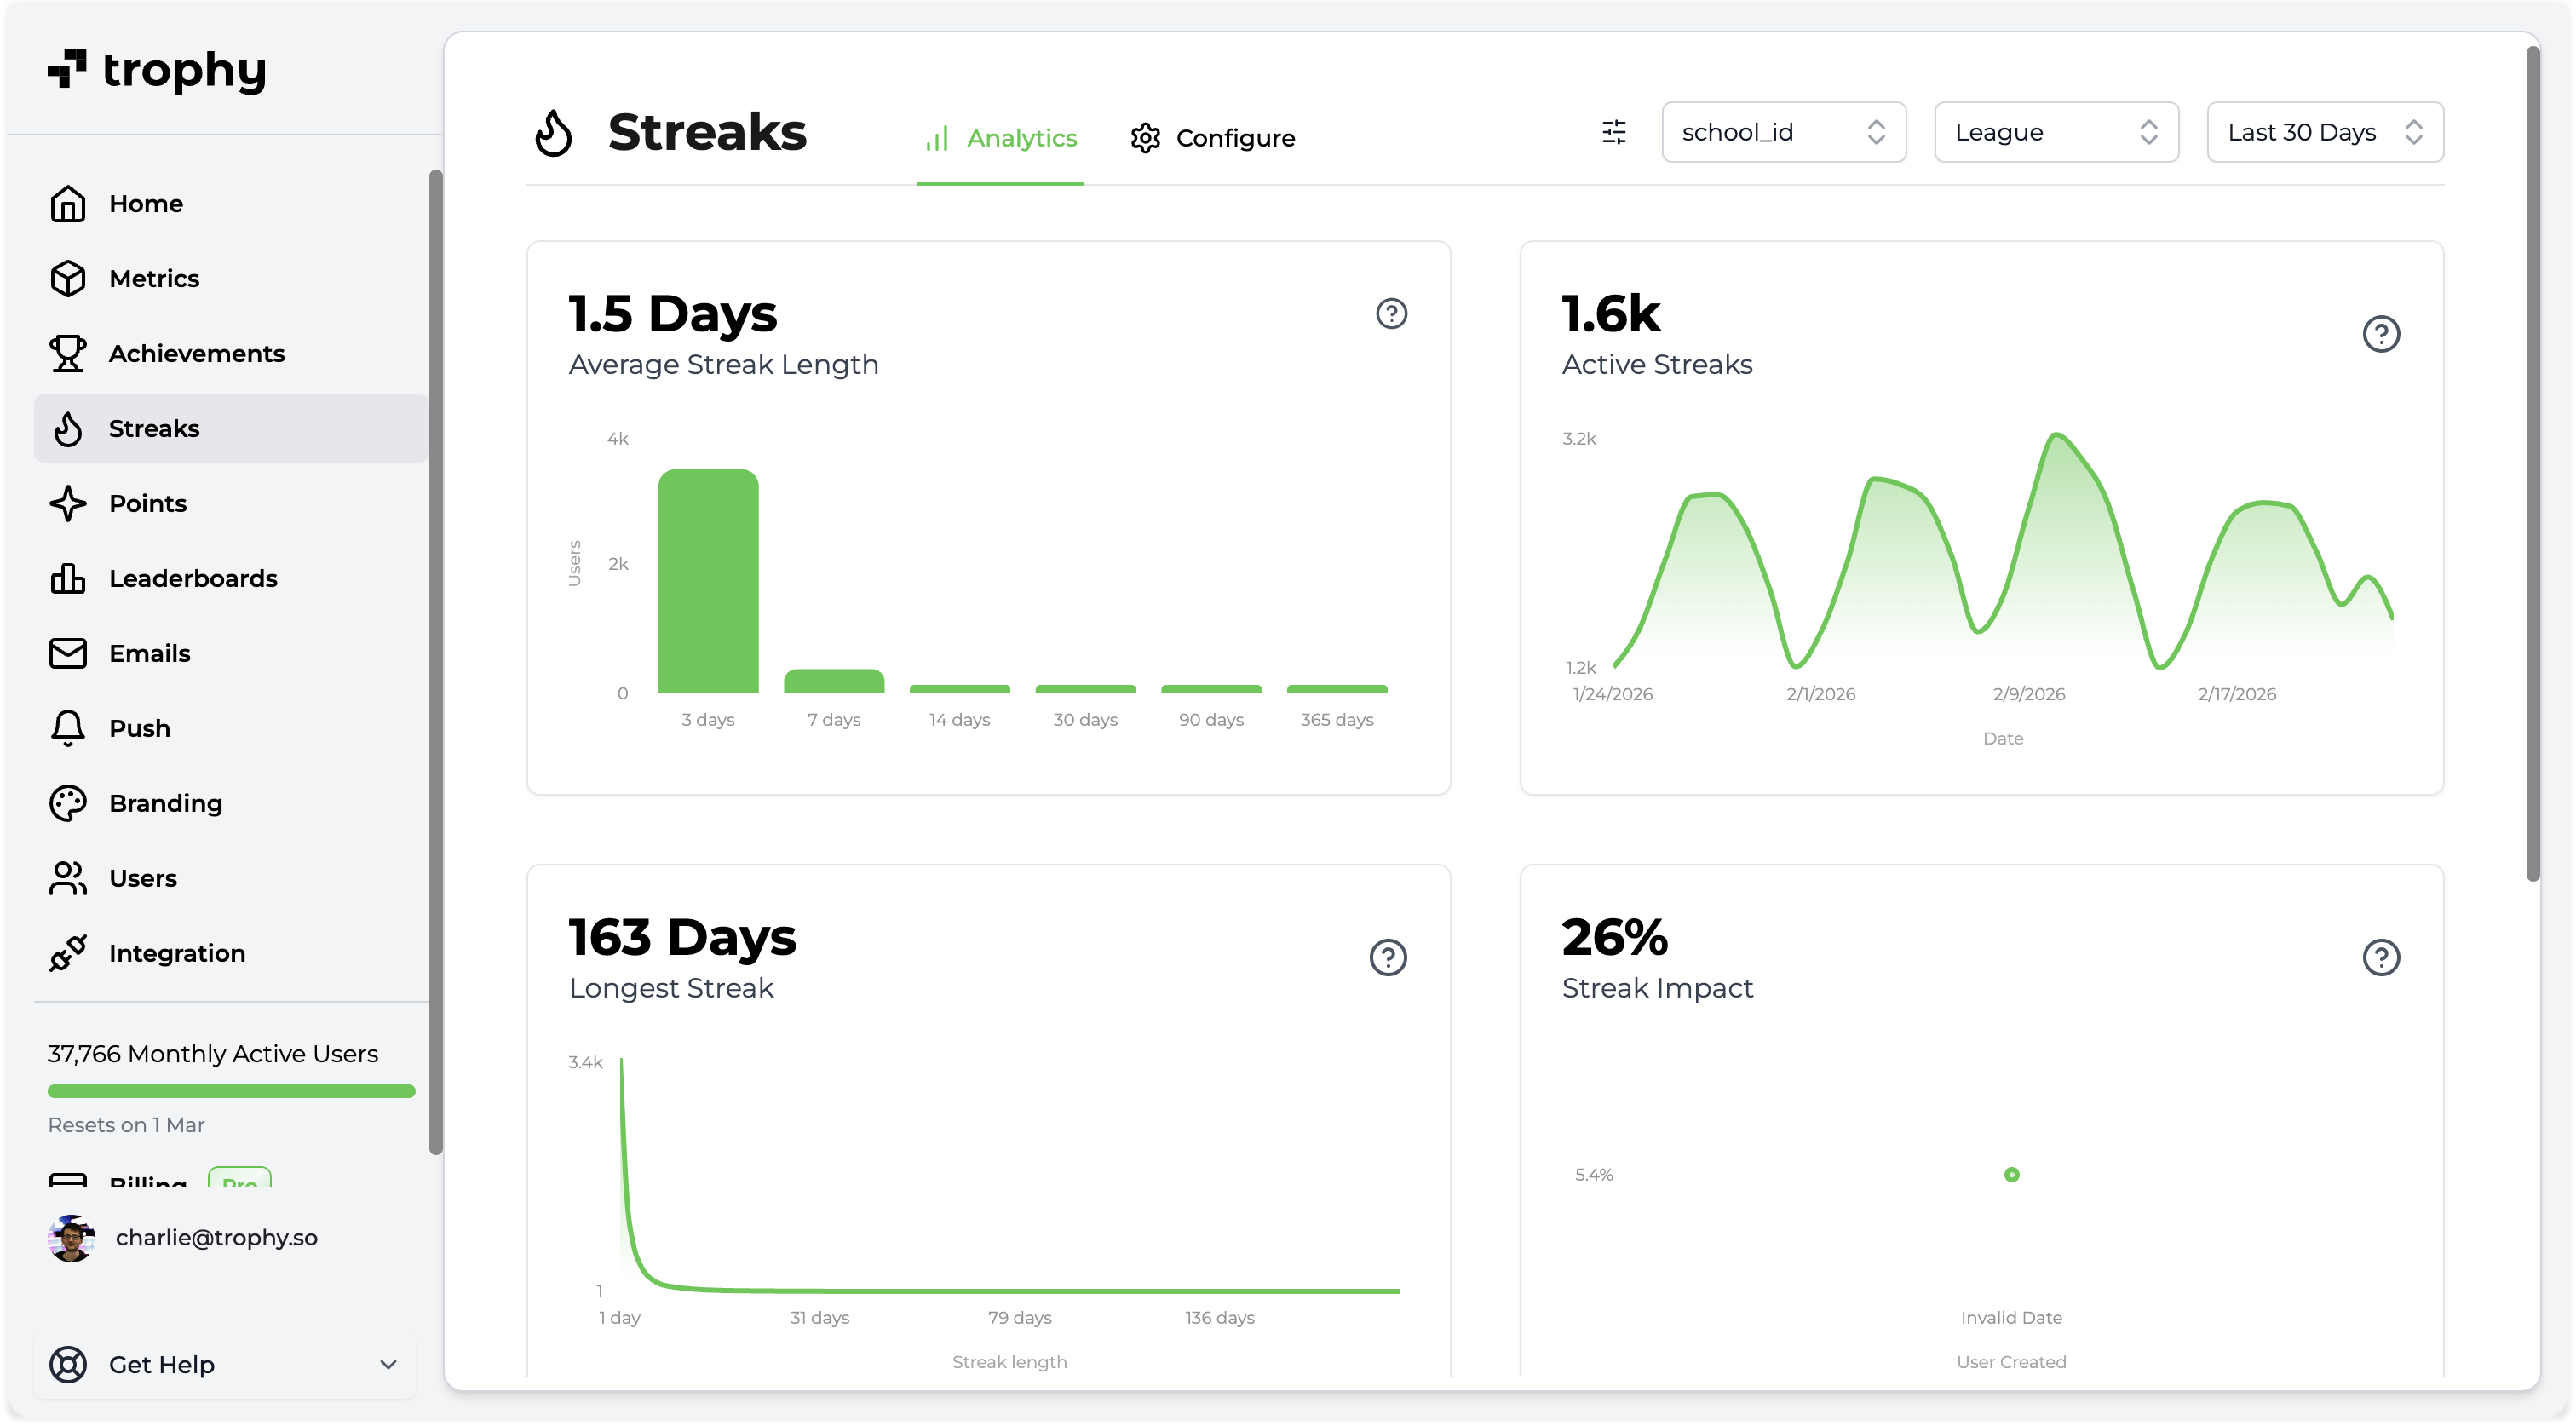2576x1426 pixels.
Task: Change the Last 30 Days range
Action: pyautogui.click(x=2324, y=132)
